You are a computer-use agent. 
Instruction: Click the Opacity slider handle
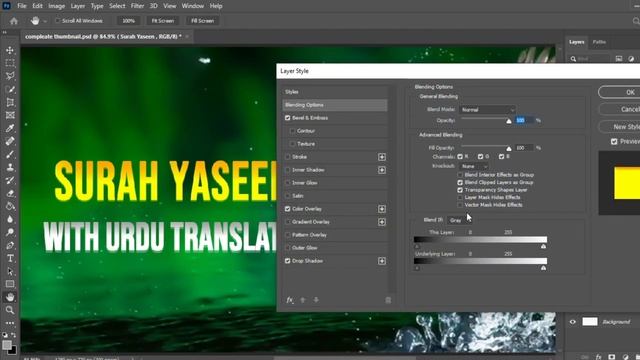click(509, 121)
